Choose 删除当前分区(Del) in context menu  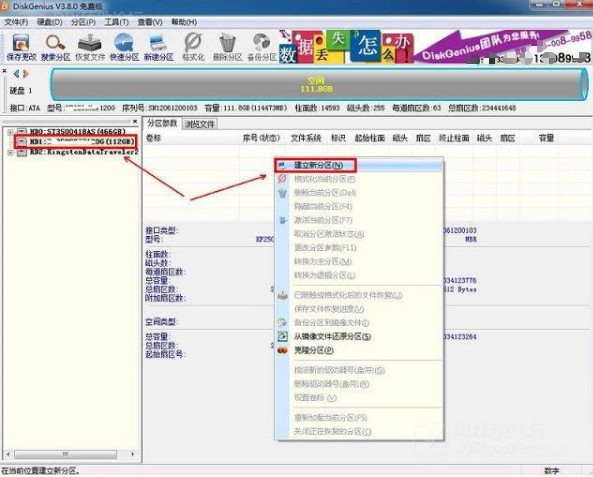pyautogui.click(x=359, y=193)
